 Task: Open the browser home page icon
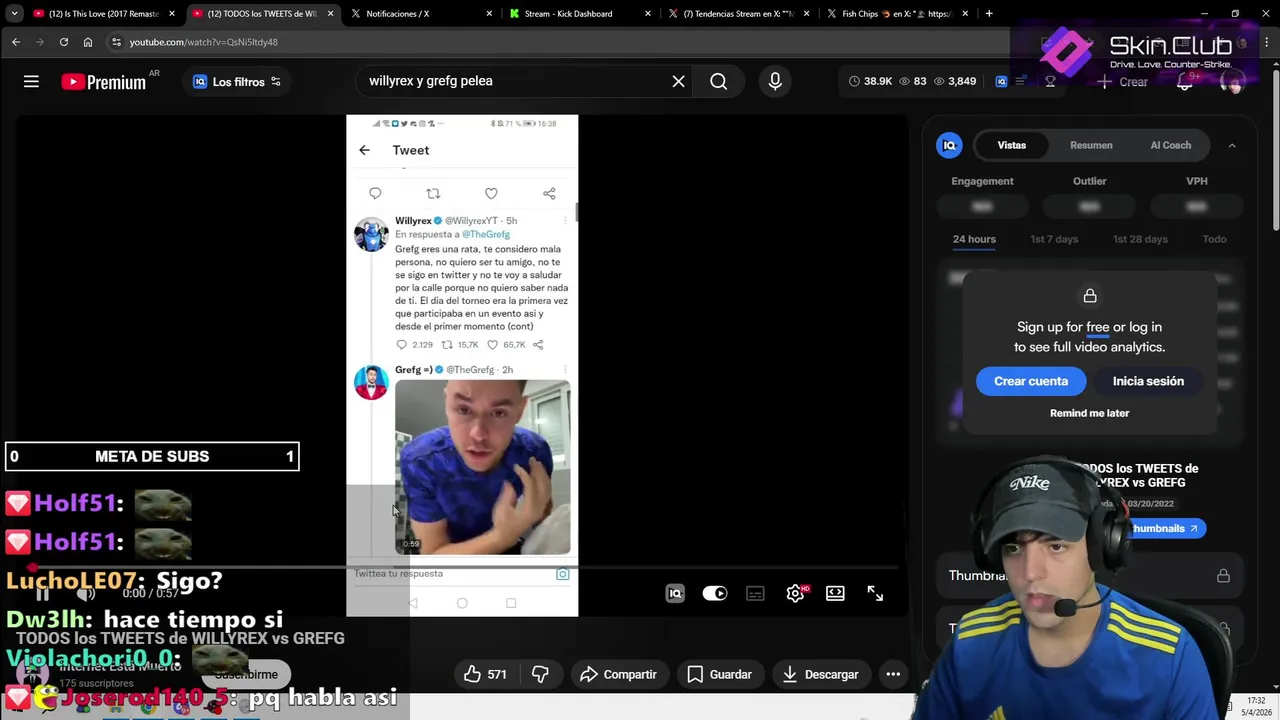(88, 42)
